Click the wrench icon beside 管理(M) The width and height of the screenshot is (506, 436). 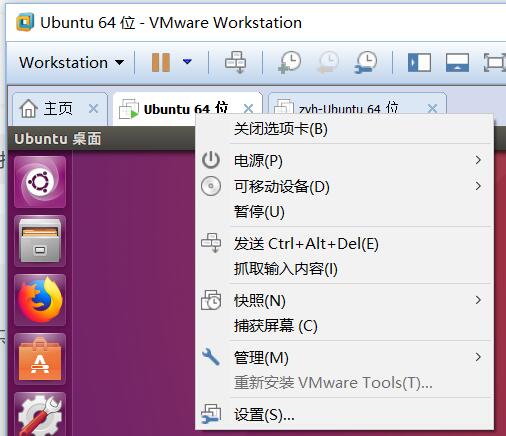coord(211,357)
